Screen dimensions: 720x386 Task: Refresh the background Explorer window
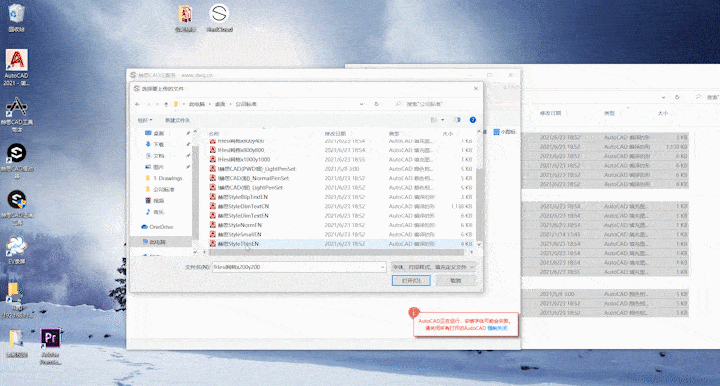pos(677,97)
